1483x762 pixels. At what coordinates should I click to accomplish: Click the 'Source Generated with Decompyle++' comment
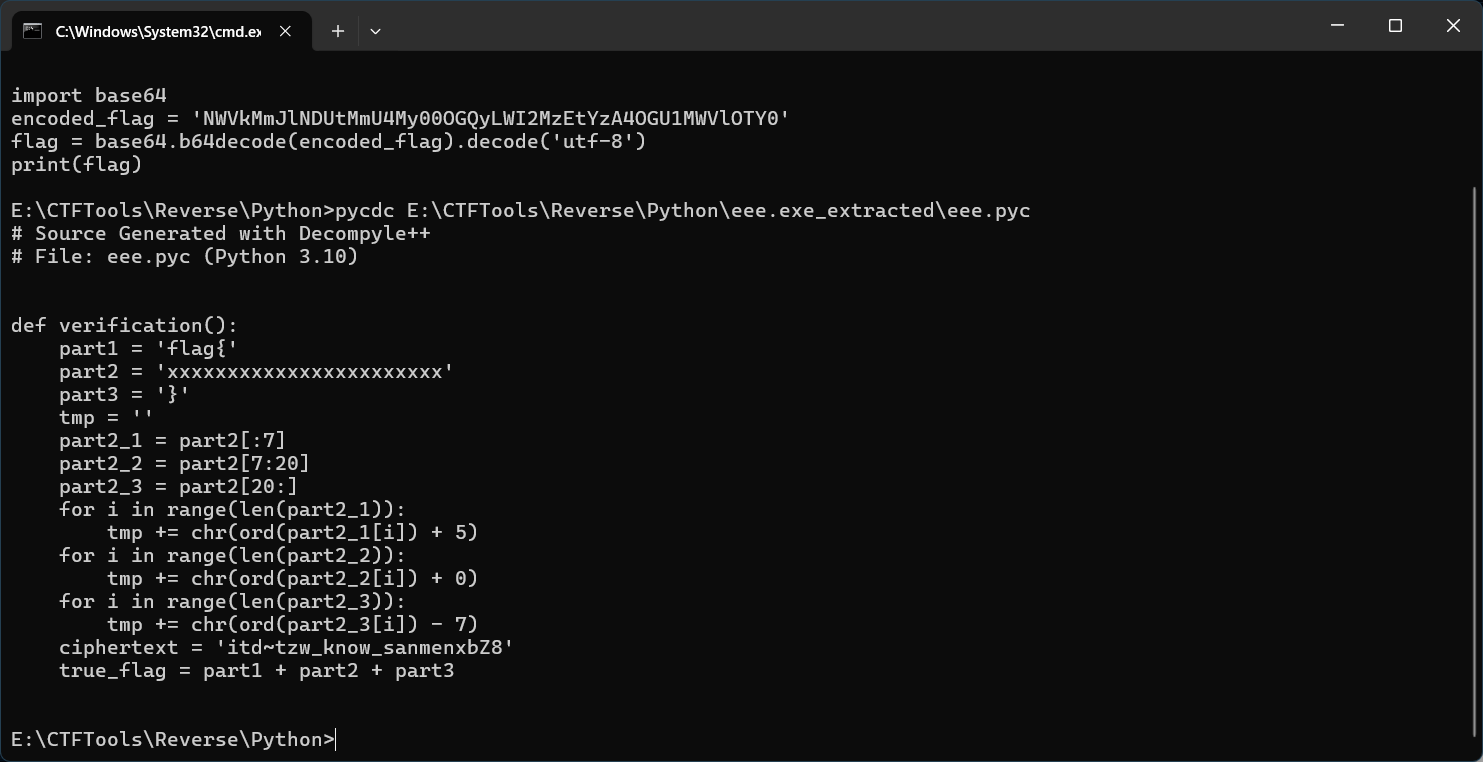coord(232,234)
